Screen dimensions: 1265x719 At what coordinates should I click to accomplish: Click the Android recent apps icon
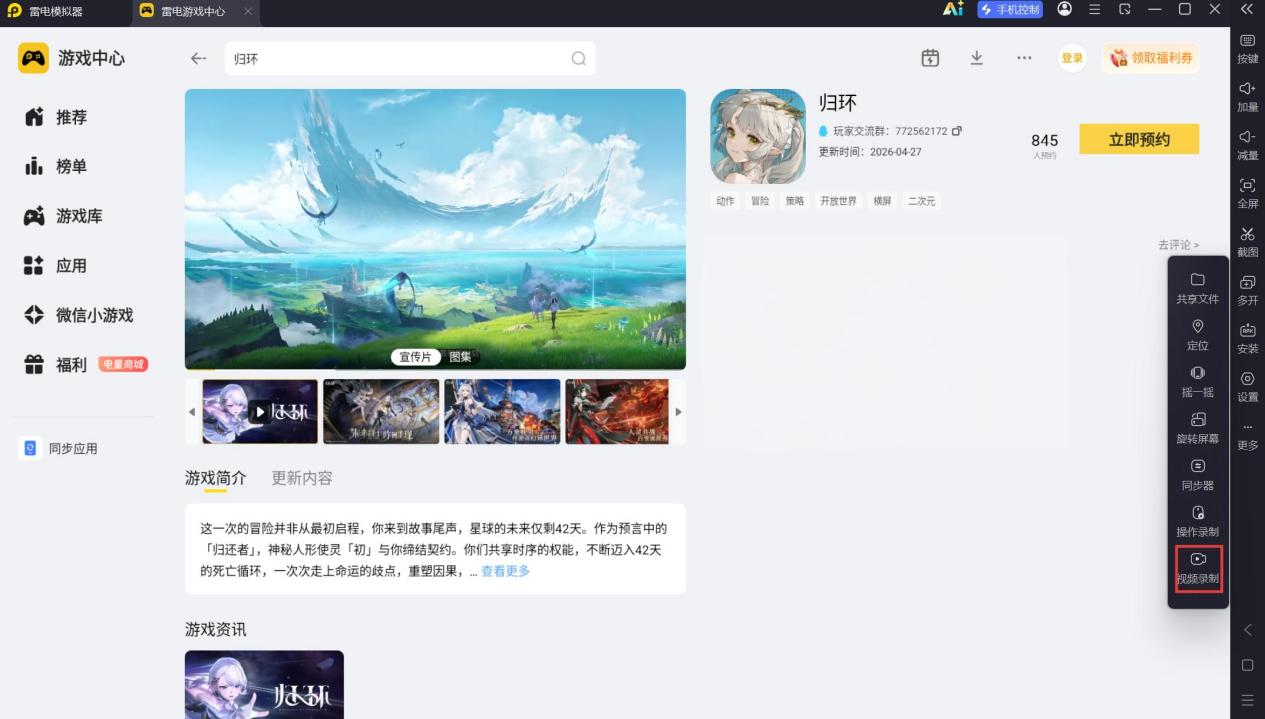click(x=1247, y=700)
